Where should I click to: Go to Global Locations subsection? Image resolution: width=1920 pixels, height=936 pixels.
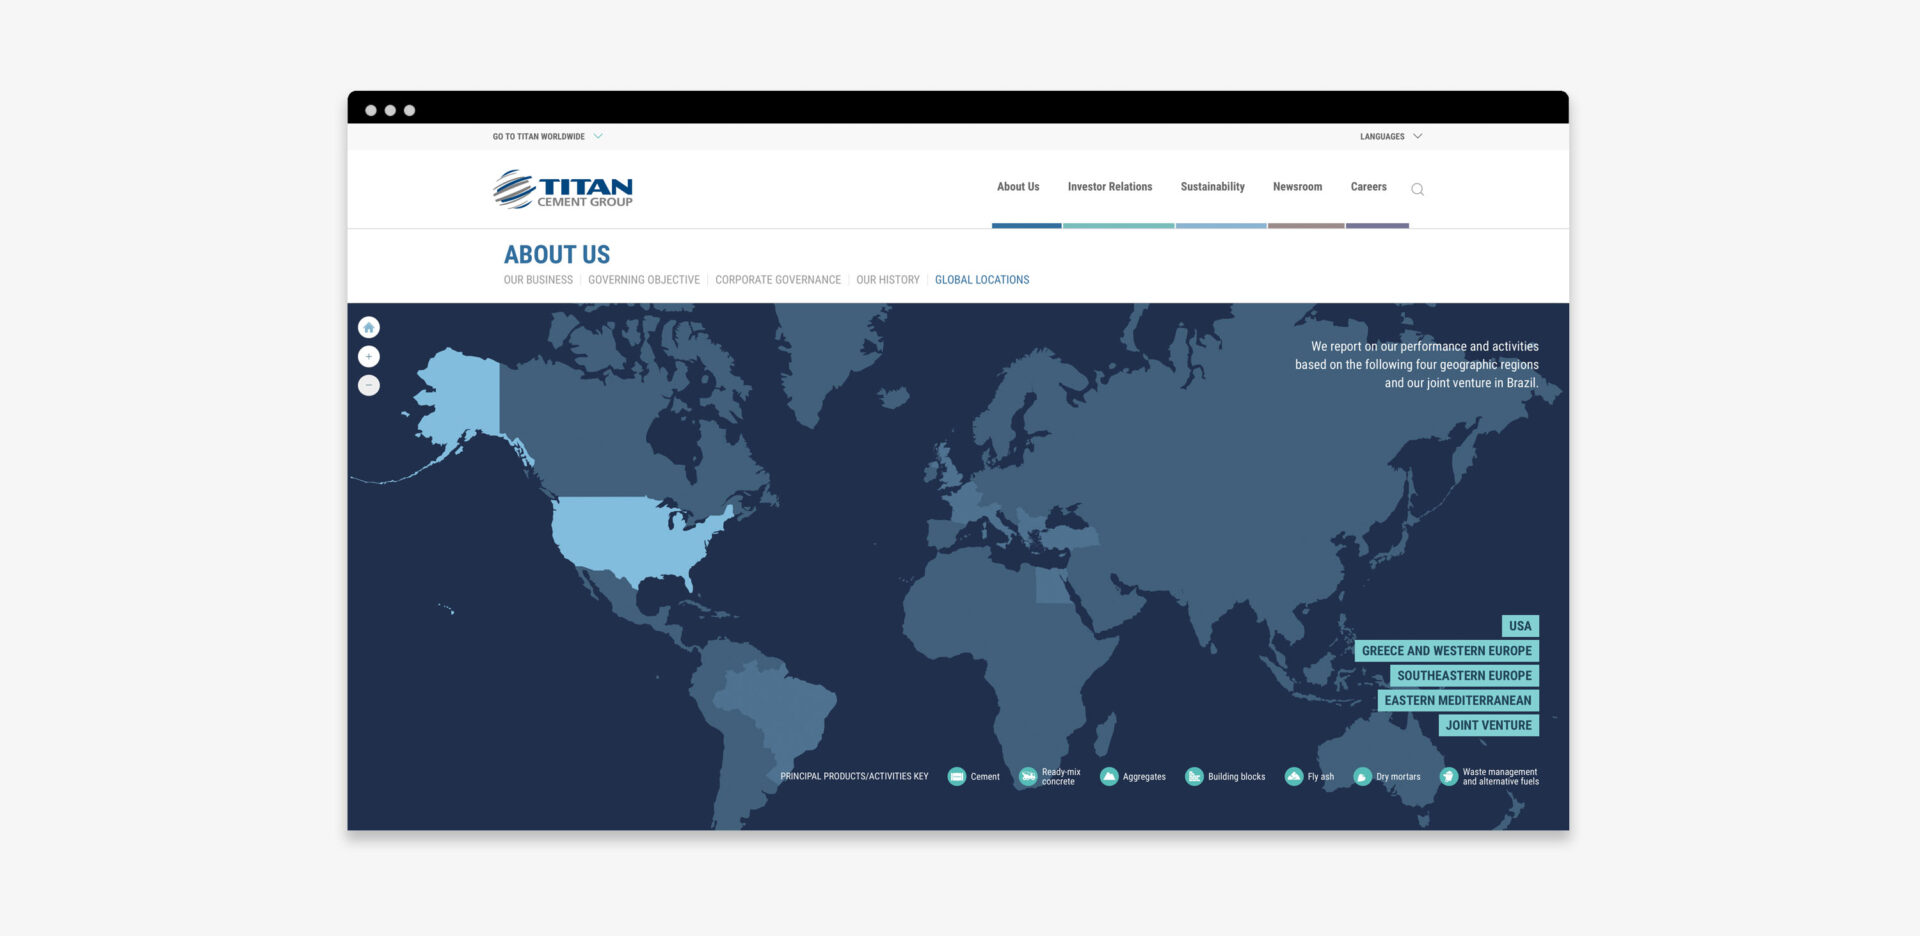pos(982,280)
